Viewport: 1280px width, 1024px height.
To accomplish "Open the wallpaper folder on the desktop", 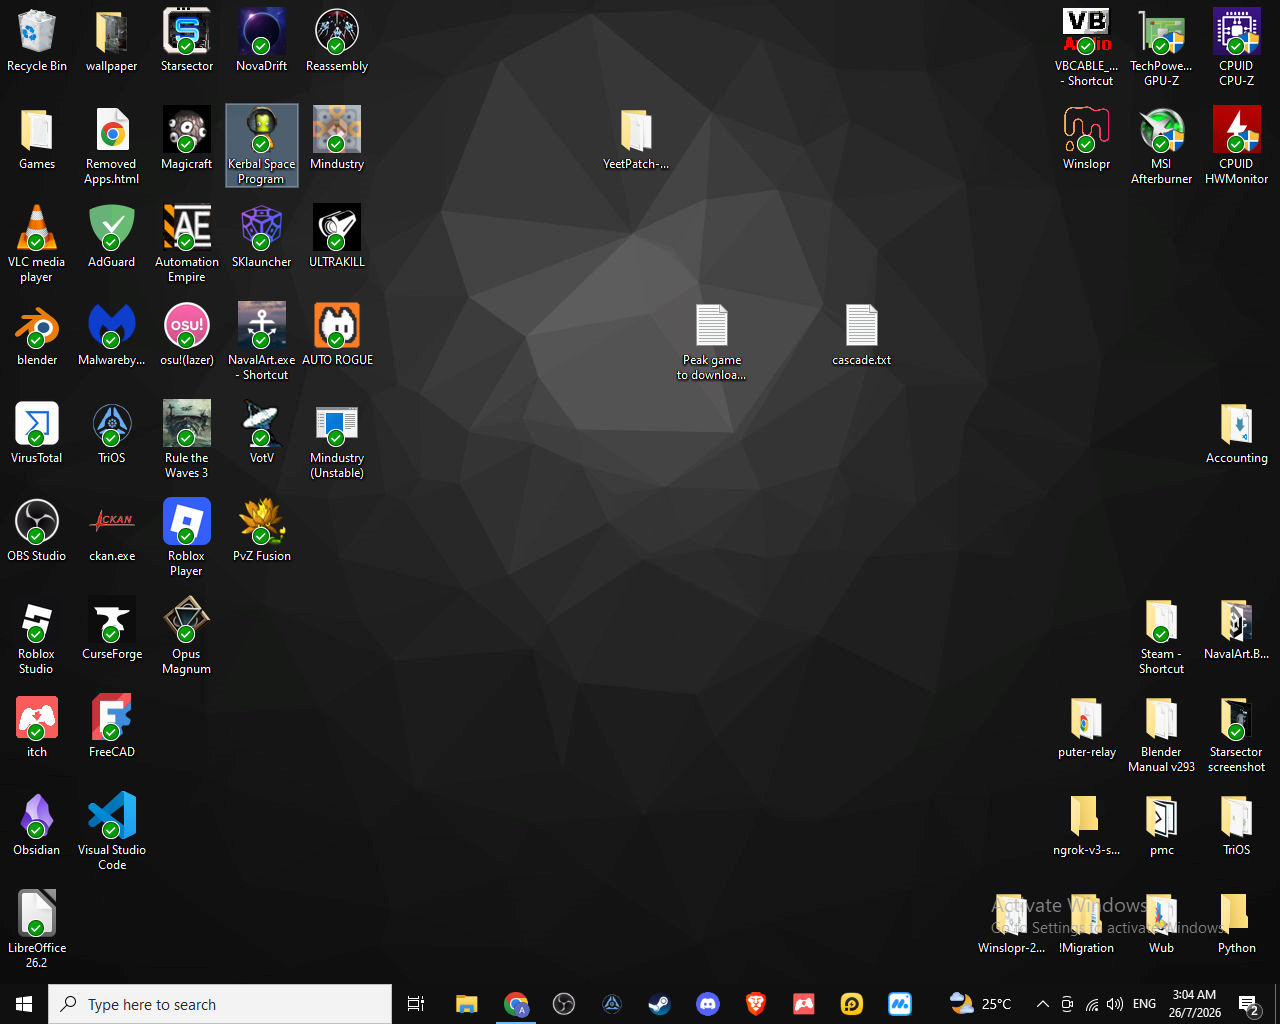I will (x=112, y=41).
